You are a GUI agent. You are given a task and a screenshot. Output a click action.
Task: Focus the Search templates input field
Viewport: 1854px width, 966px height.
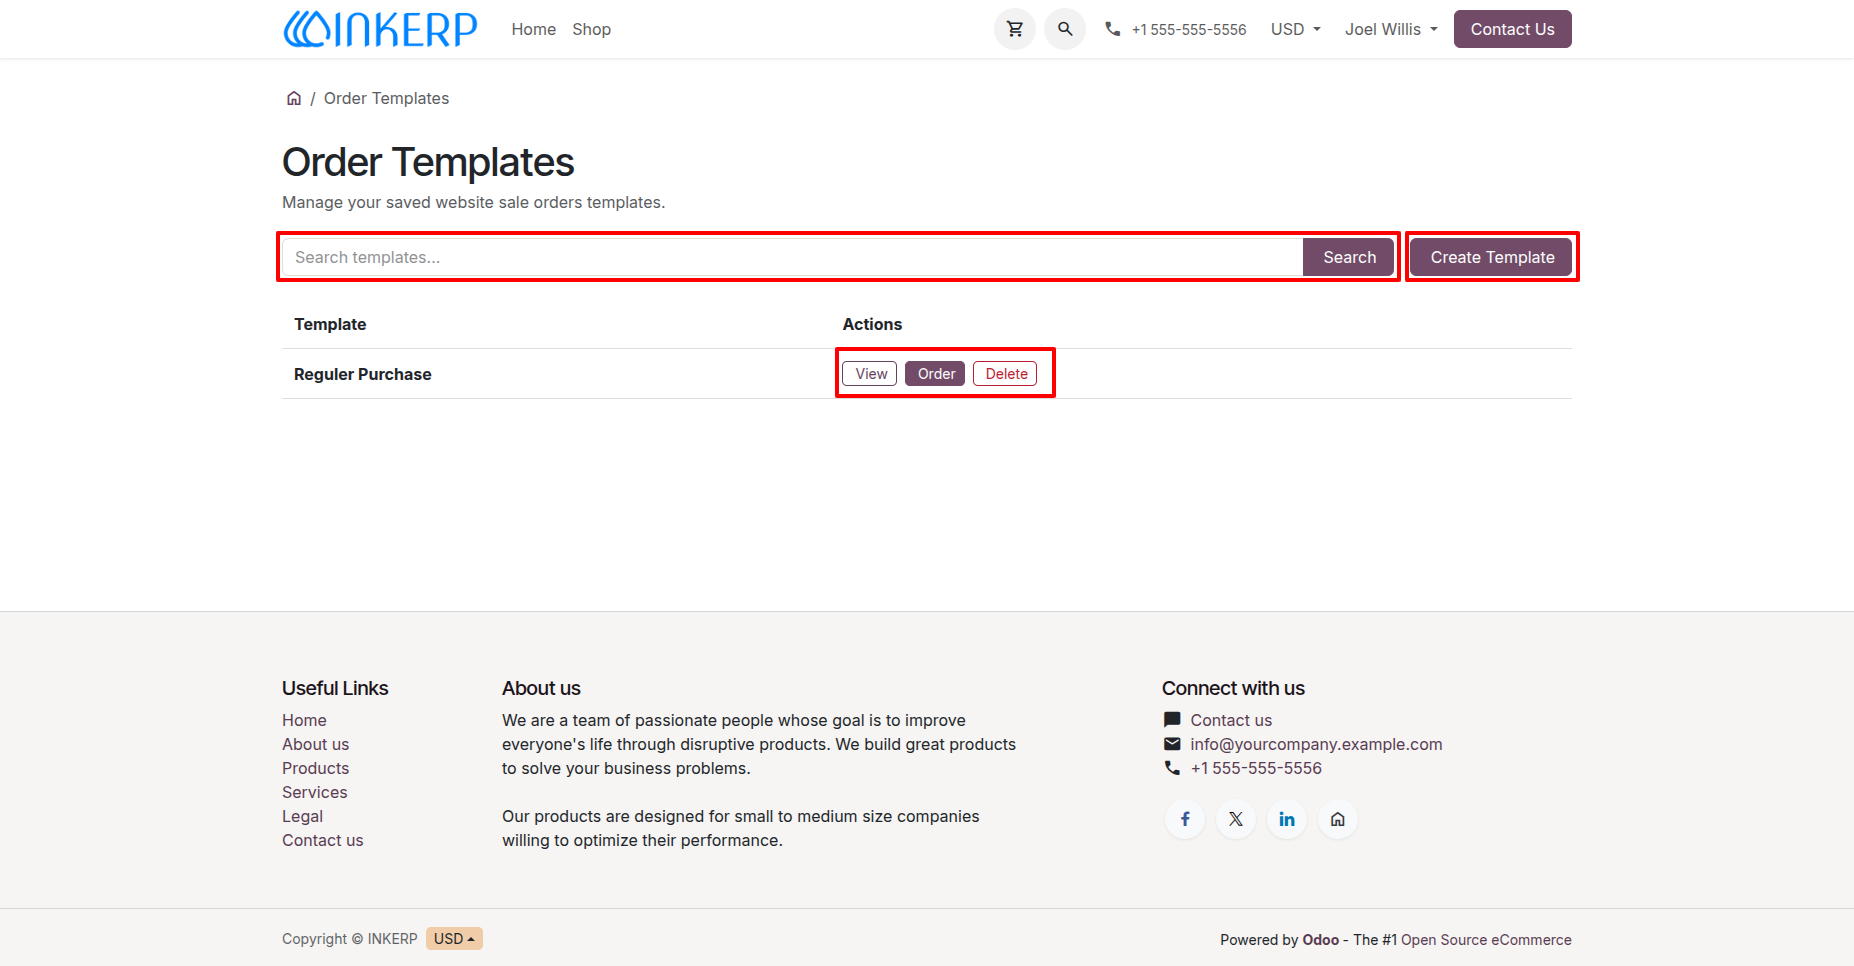click(793, 257)
